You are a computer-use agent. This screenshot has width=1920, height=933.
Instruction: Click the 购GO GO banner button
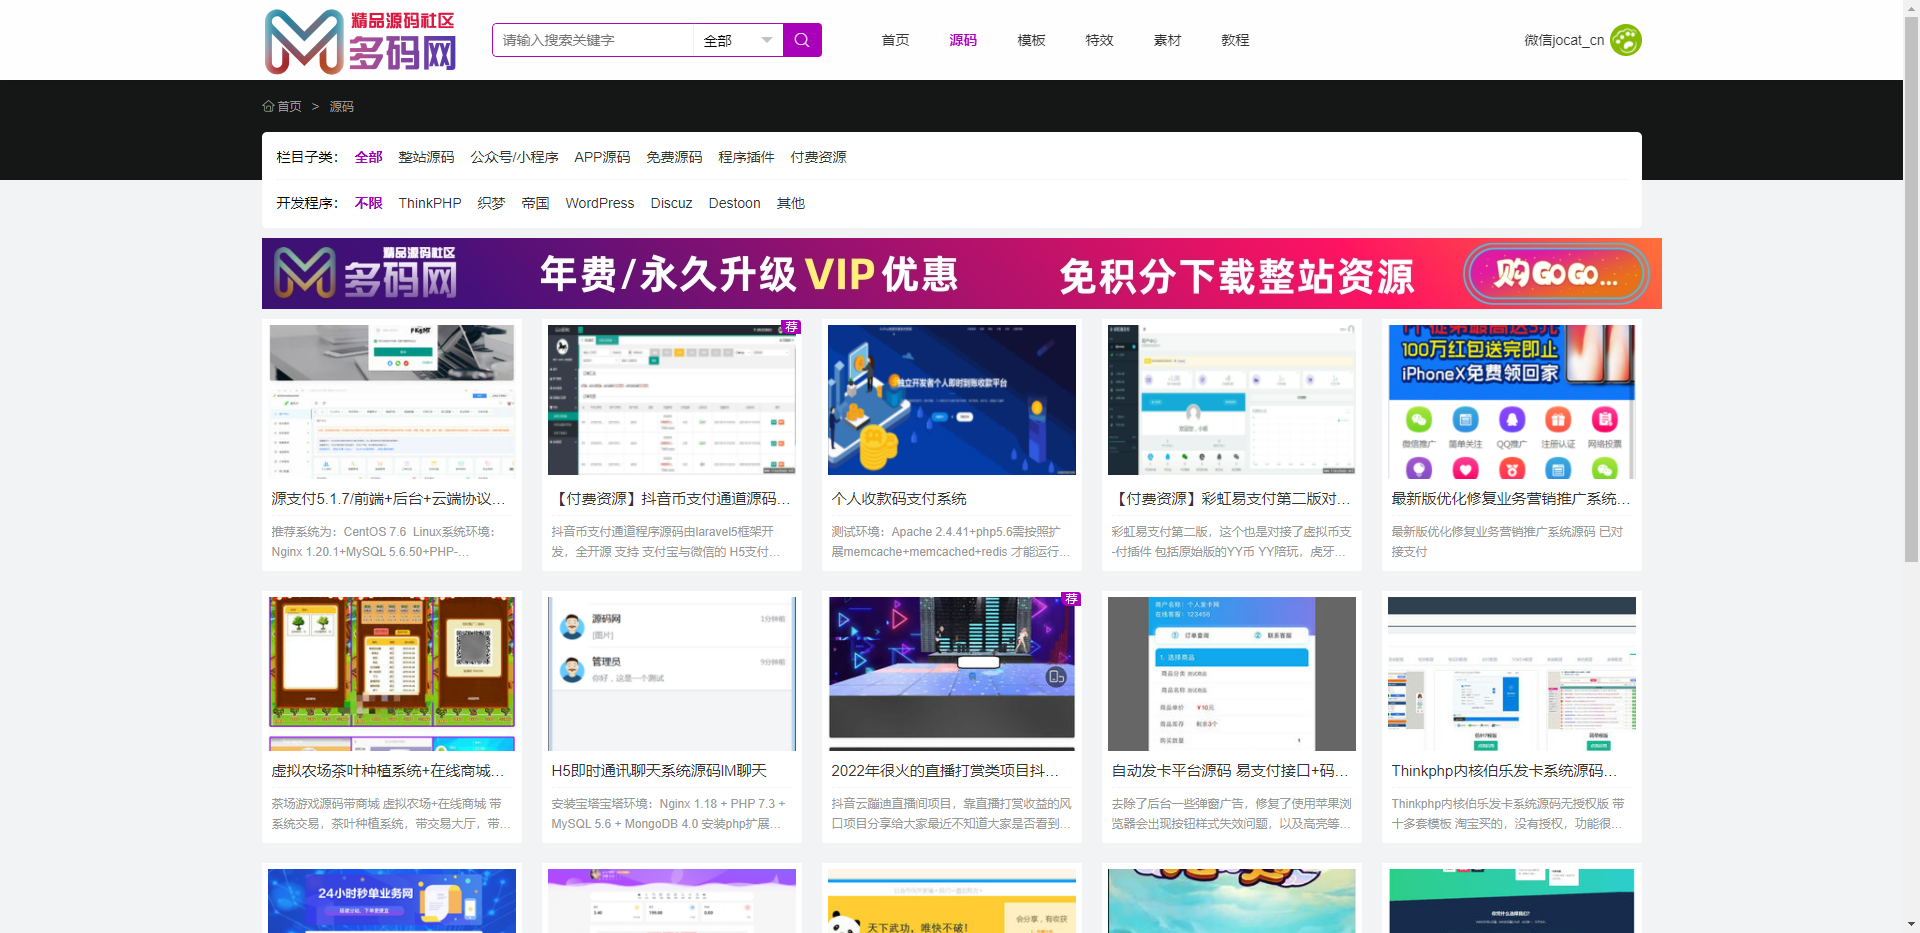coord(1556,274)
